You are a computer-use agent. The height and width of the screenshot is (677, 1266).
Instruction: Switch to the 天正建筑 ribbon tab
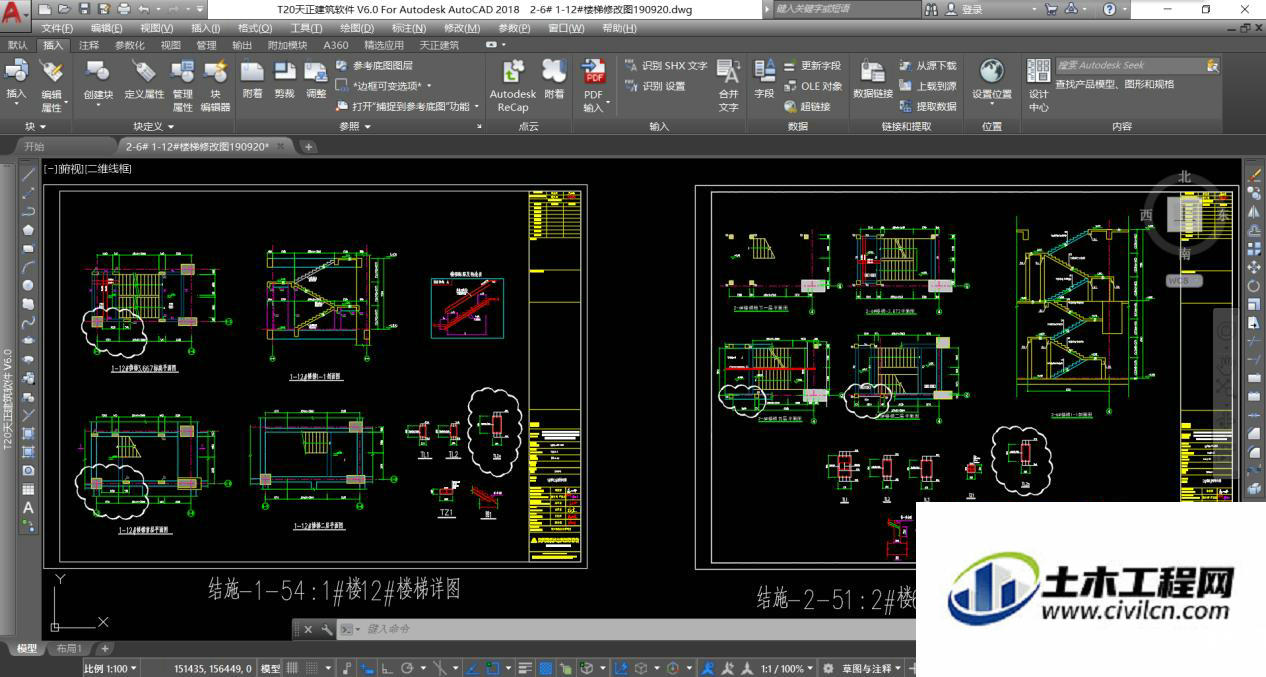point(439,45)
